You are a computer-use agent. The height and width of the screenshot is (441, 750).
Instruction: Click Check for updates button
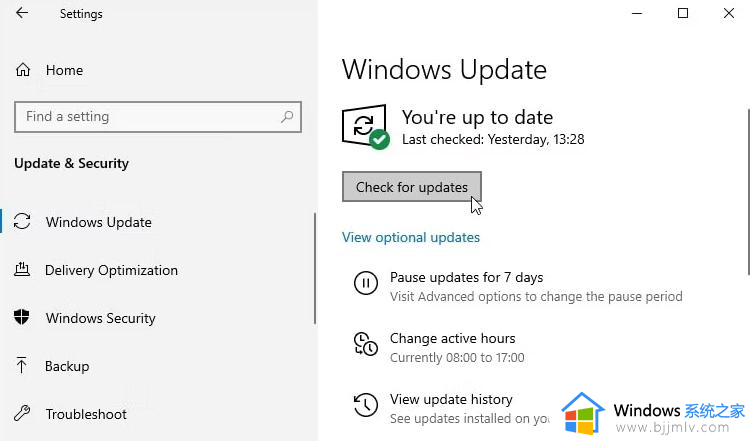(x=412, y=187)
